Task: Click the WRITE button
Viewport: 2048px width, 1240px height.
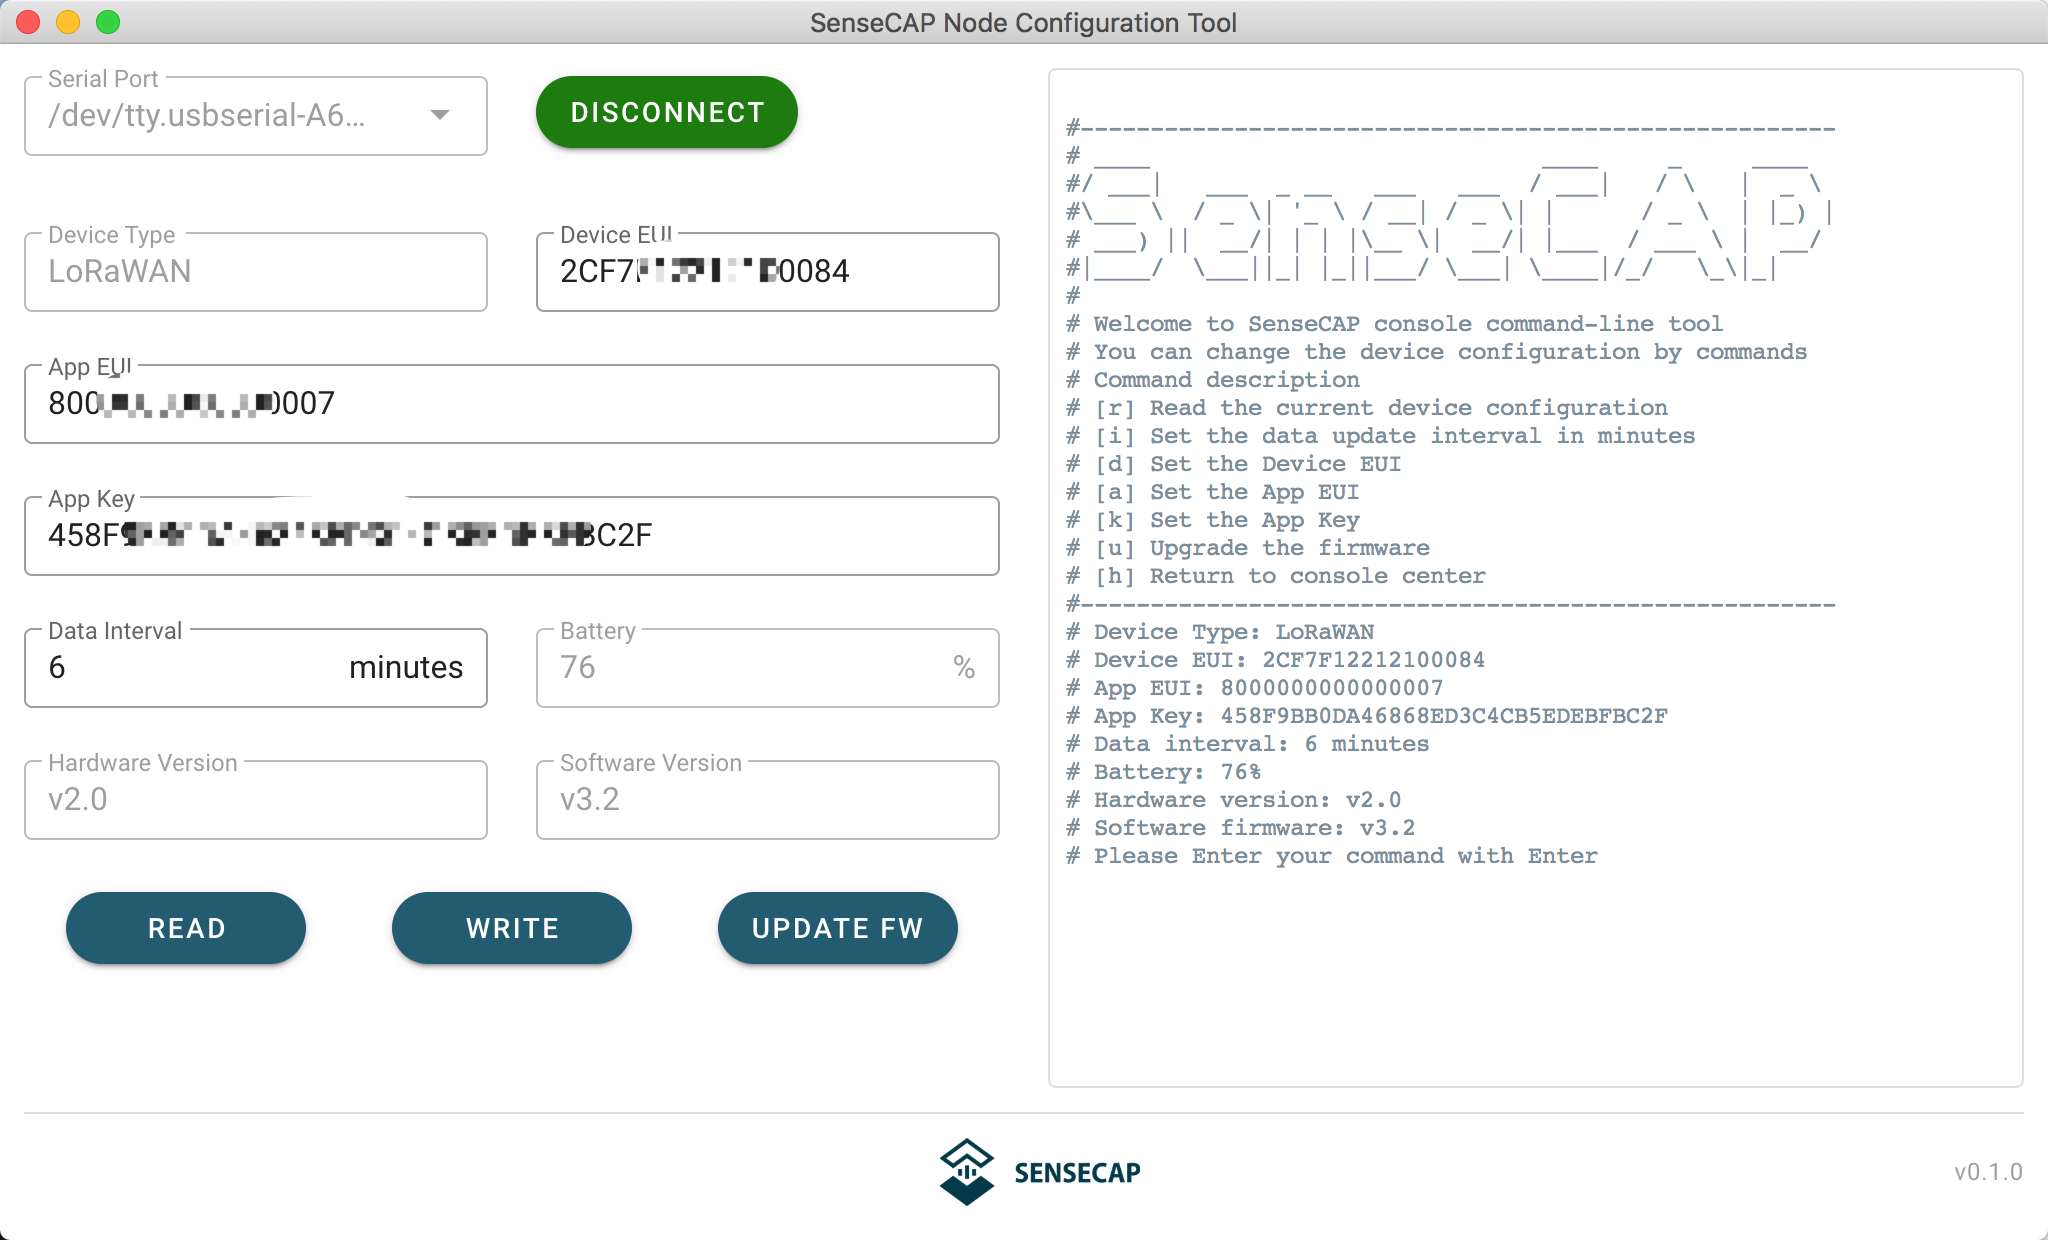Action: click(x=512, y=928)
